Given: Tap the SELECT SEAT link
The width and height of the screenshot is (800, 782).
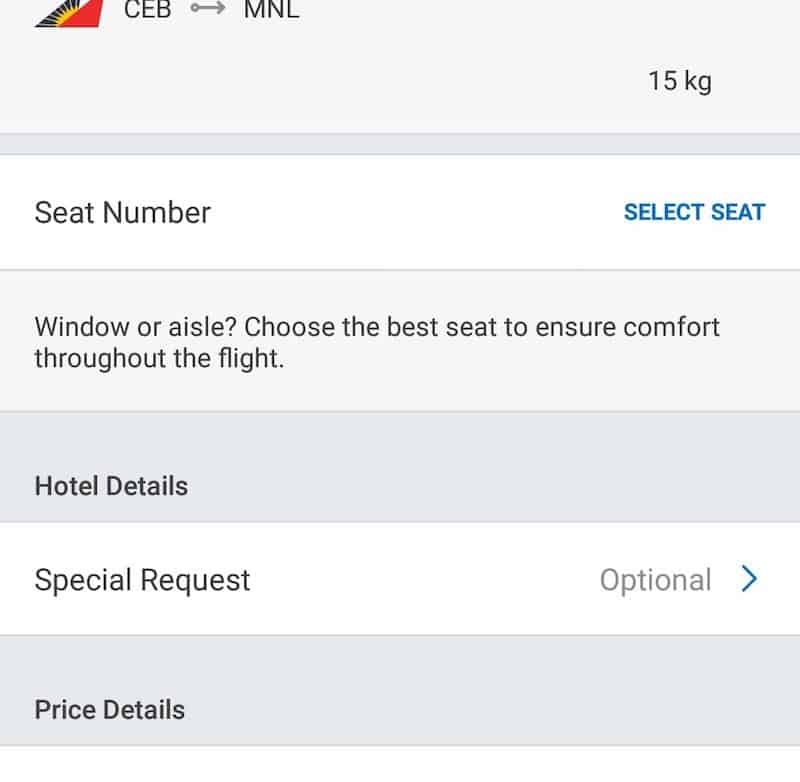Looking at the screenshot, I should (694, 212).
